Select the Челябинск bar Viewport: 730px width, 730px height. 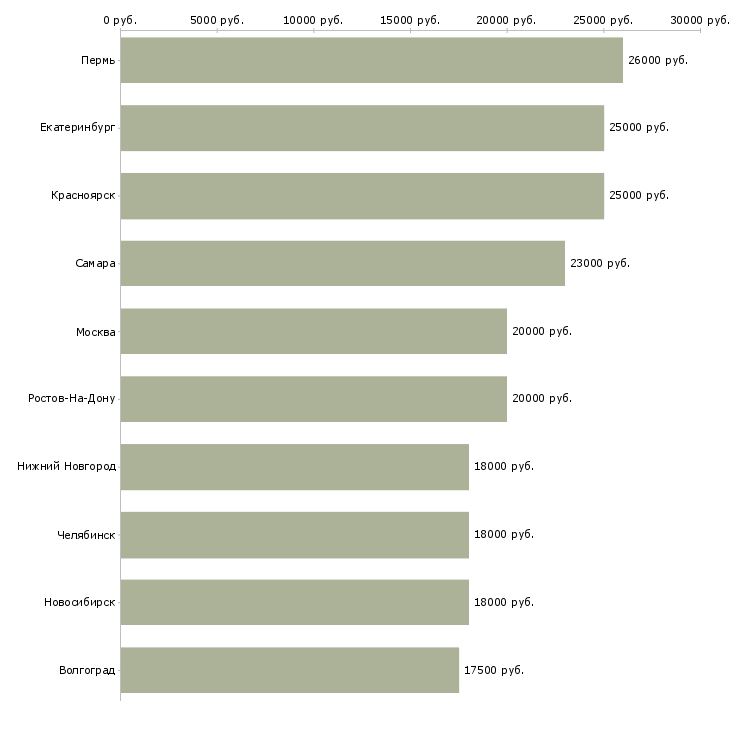294,534
